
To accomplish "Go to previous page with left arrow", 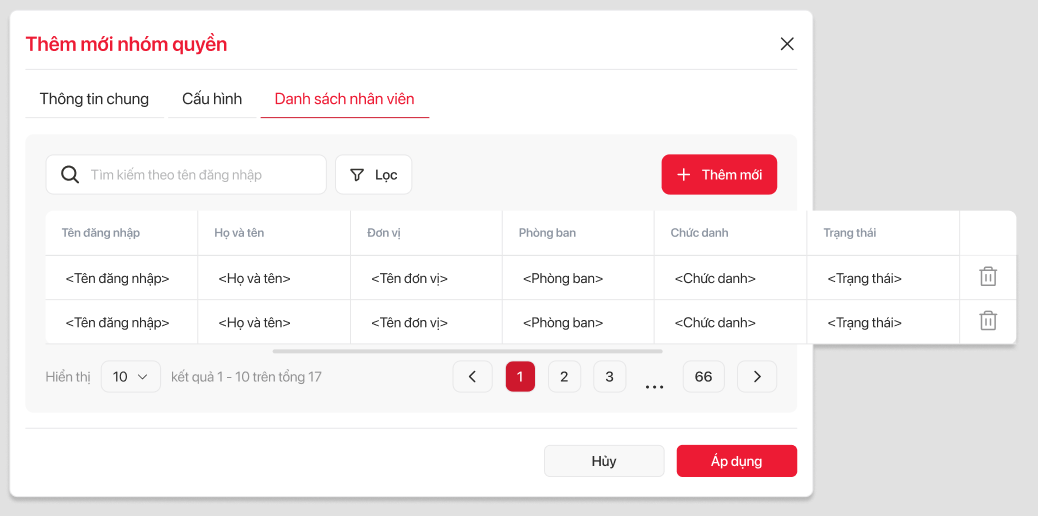I will (x=472, y=377).
